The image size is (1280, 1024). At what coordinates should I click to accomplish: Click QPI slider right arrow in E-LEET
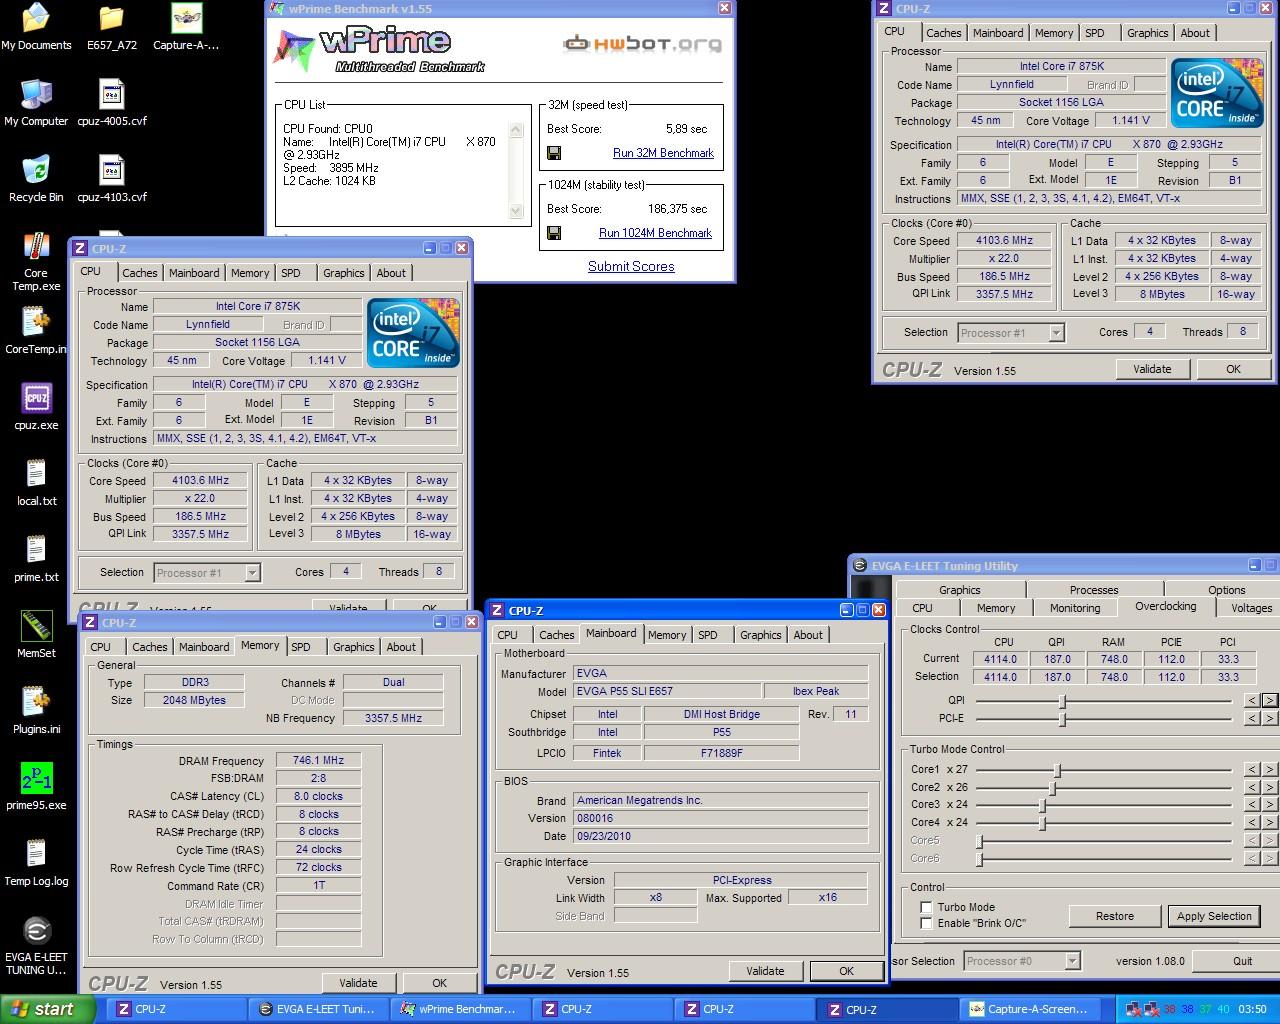tap(1270, 700)
